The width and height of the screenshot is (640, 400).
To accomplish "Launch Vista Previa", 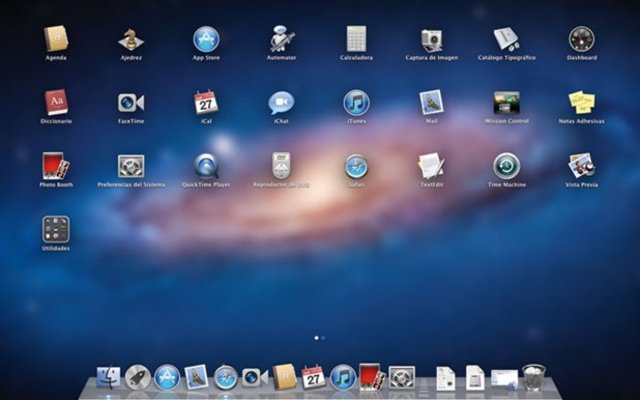I will [x=582, y=165].
